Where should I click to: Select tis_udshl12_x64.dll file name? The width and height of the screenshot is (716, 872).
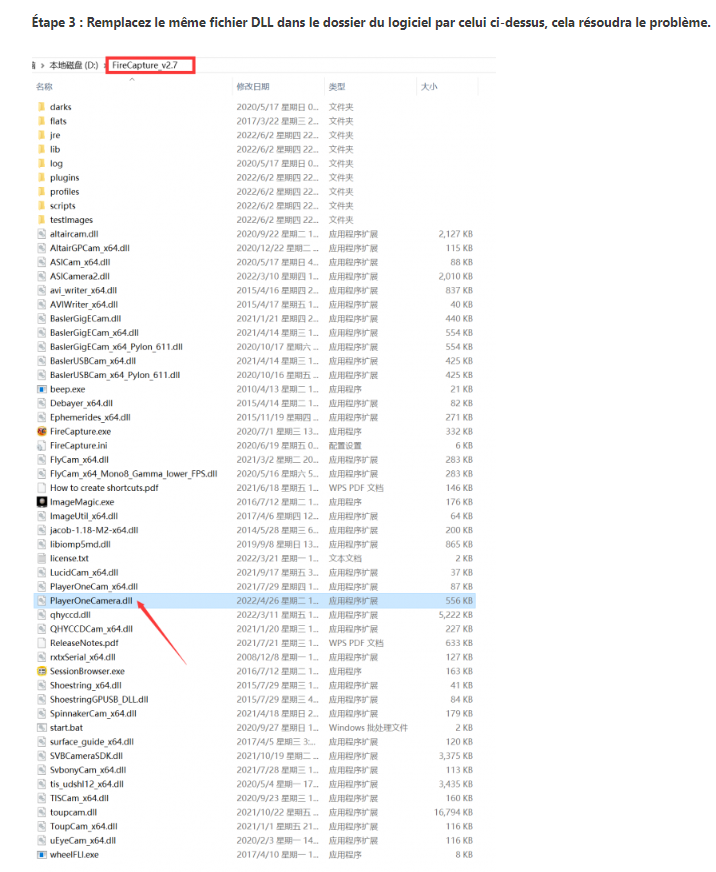tap(87, 784)
